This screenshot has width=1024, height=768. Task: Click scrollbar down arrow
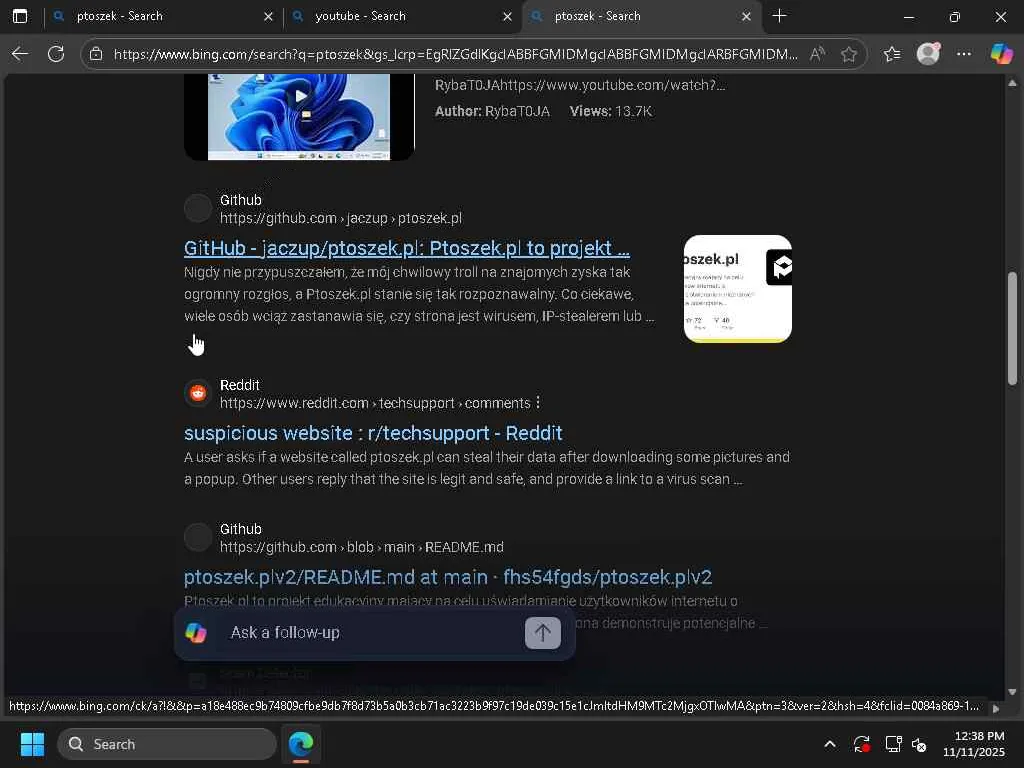(1012, 692)
